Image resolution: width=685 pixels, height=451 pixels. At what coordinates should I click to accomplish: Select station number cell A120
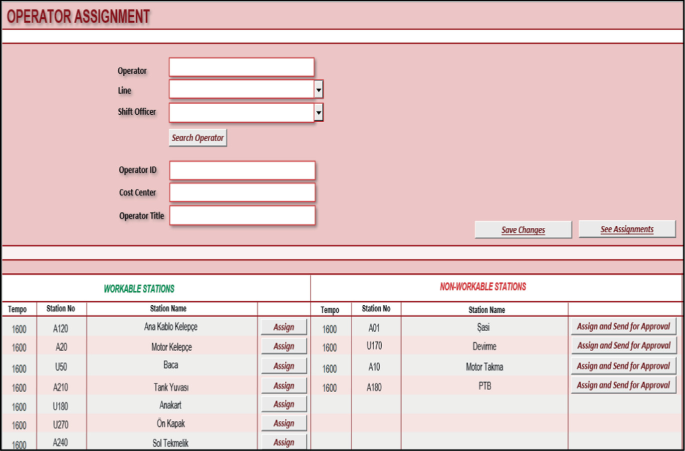[61, 329]
